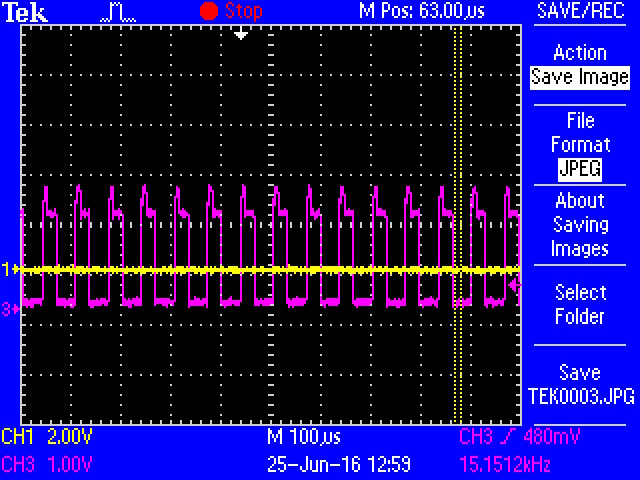Click the CH1 ground reference marker

[10, 269]
